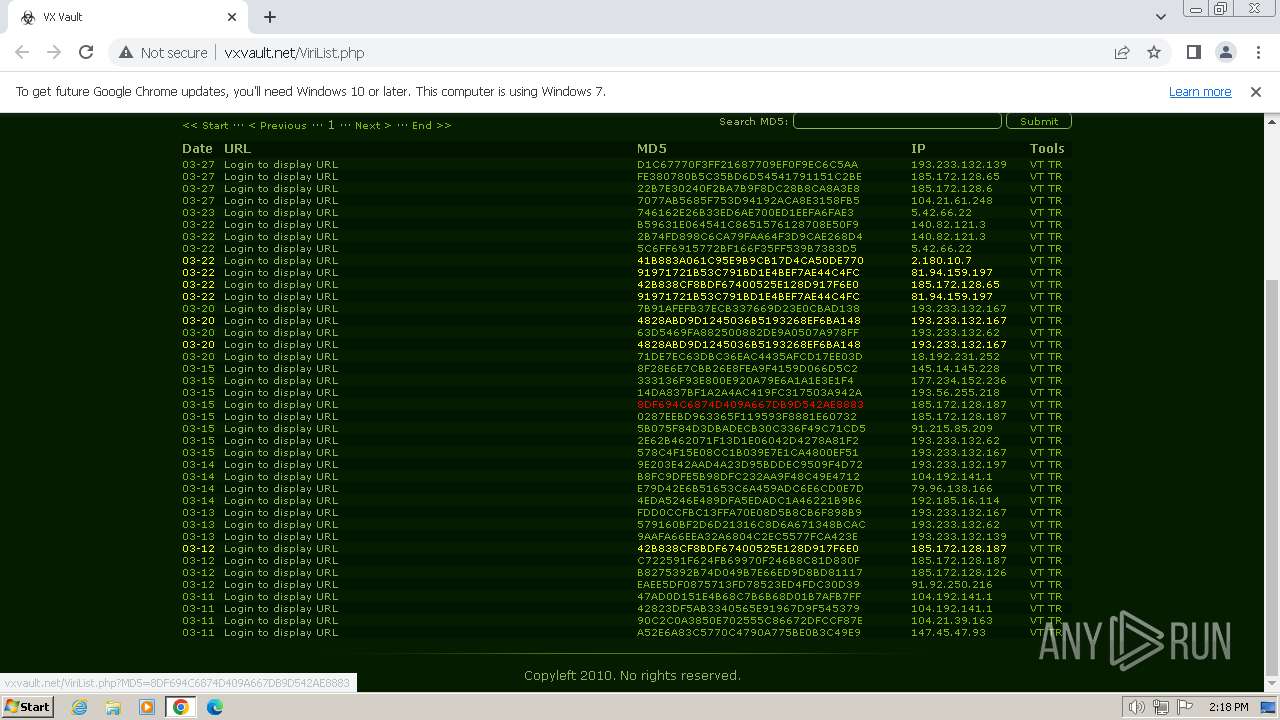Click the system clock 2:18 PM
Viewport: 1280px width, 720px height.
pyautogui.click(x=1228, y=707)
